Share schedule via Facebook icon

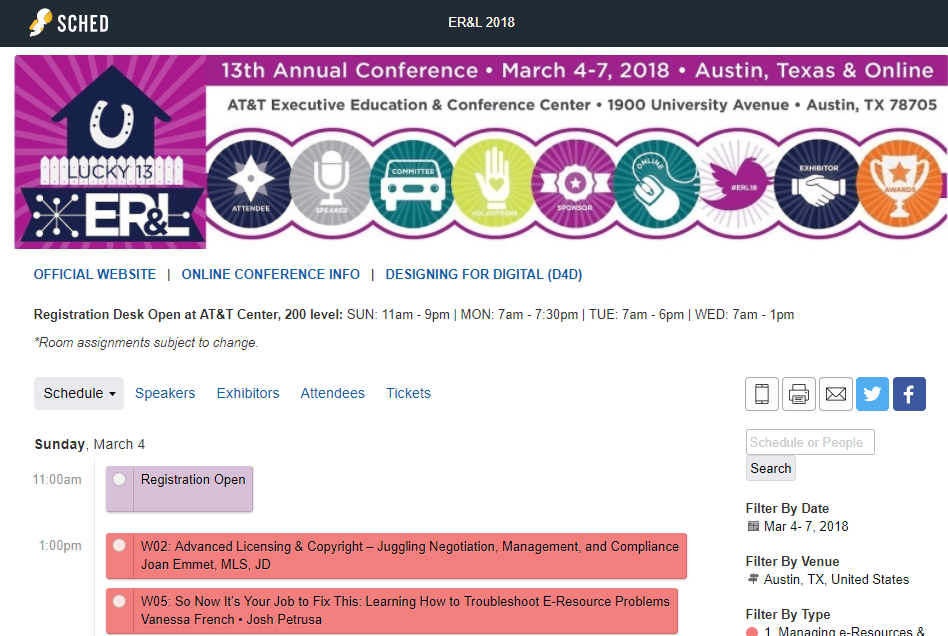pyautogui.click(x=909, y=394)
